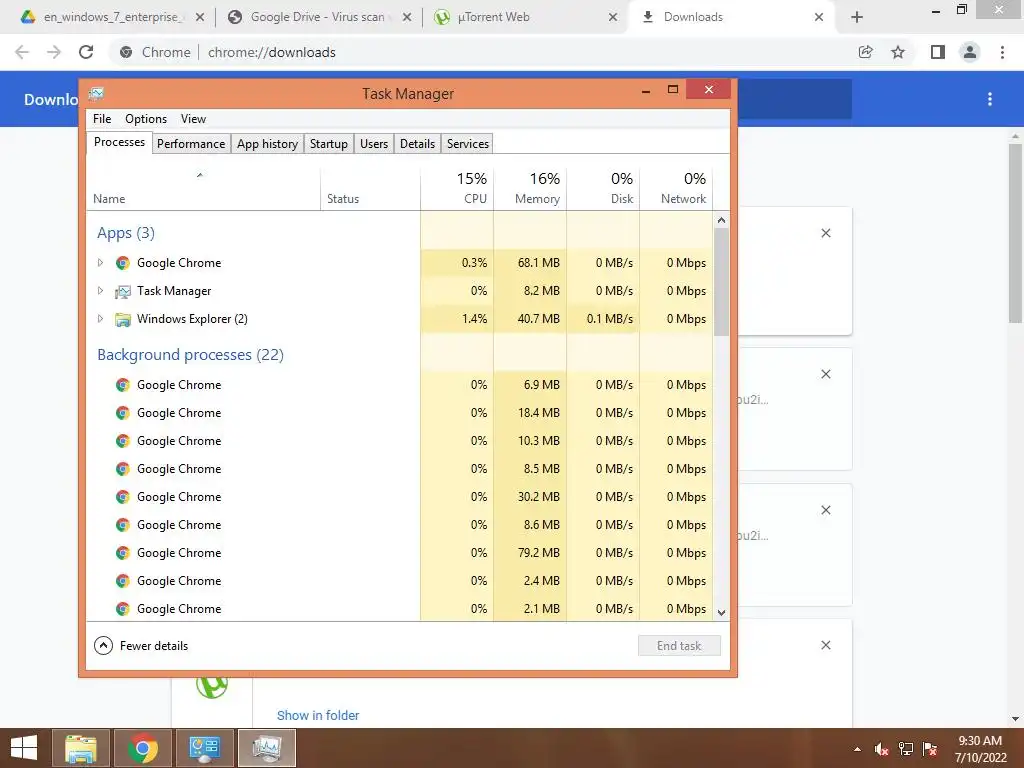Image resolution: width=1024 pixels, height=768 pixels.
Task: Open a new Chrome tab with plus icon
Action: 857,18
